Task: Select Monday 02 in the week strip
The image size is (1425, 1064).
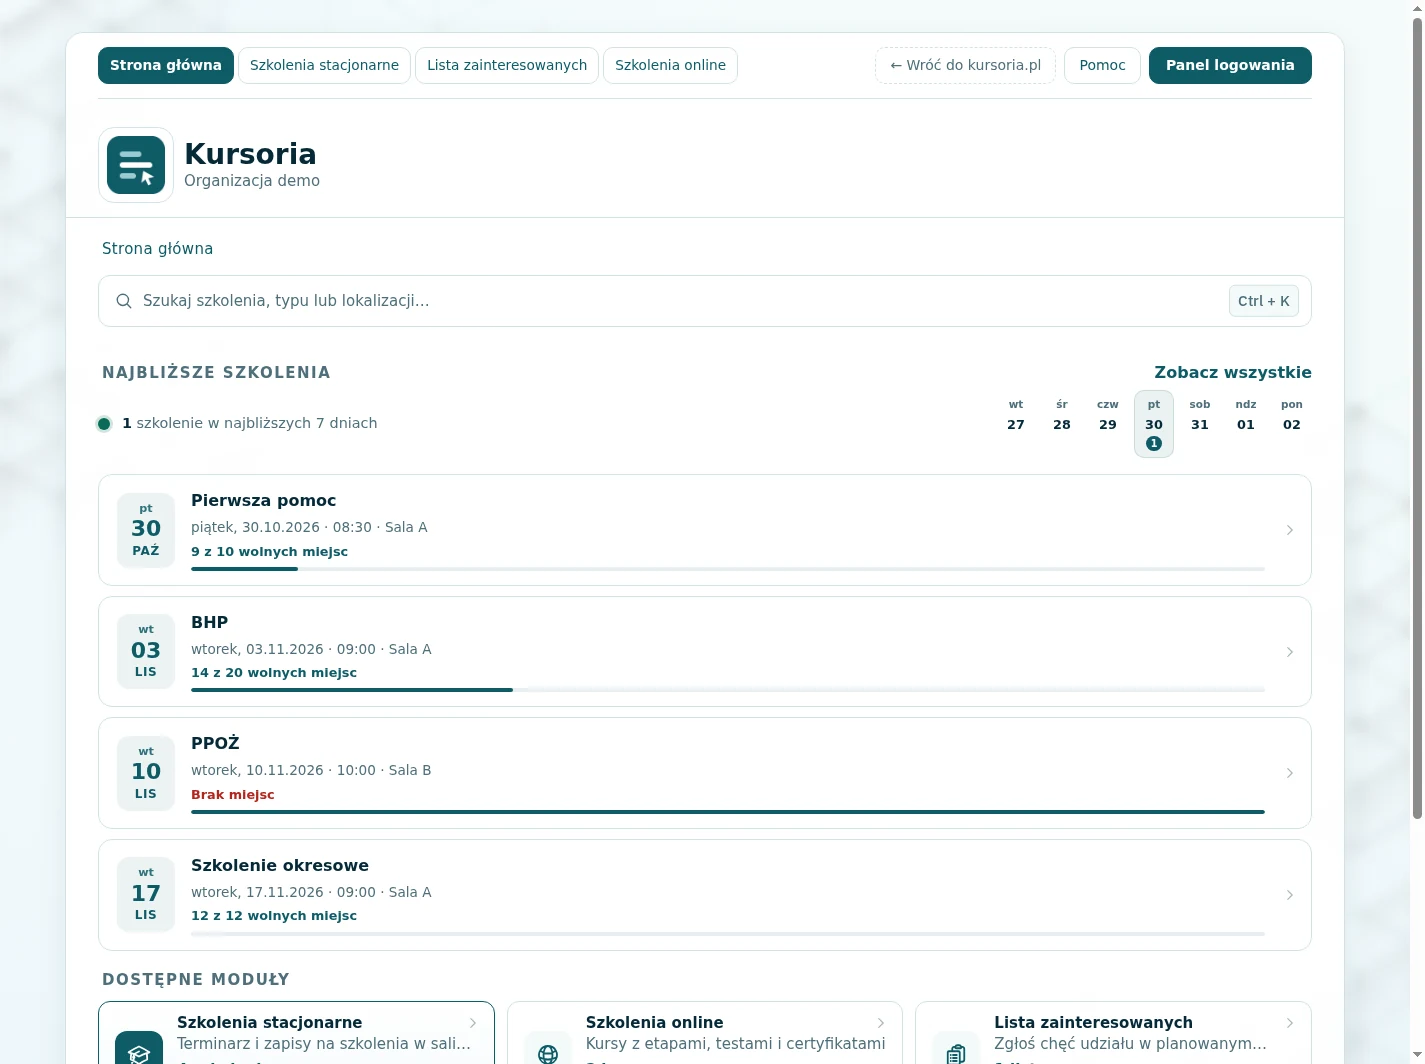Action: (1292, 416)
